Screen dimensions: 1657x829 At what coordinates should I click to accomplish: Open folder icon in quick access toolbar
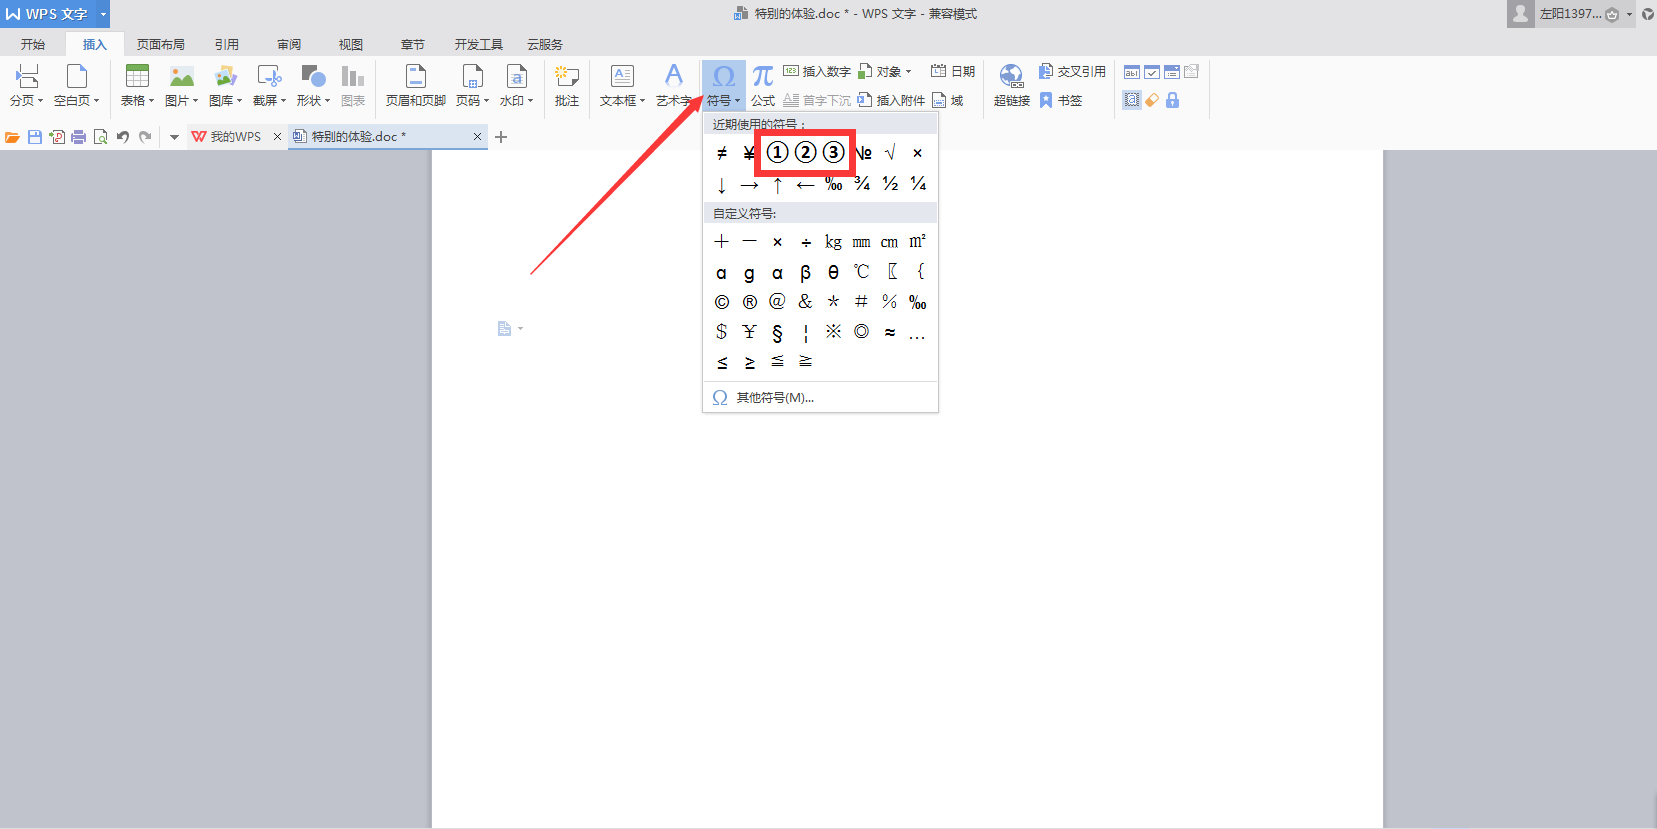[12, 137]
